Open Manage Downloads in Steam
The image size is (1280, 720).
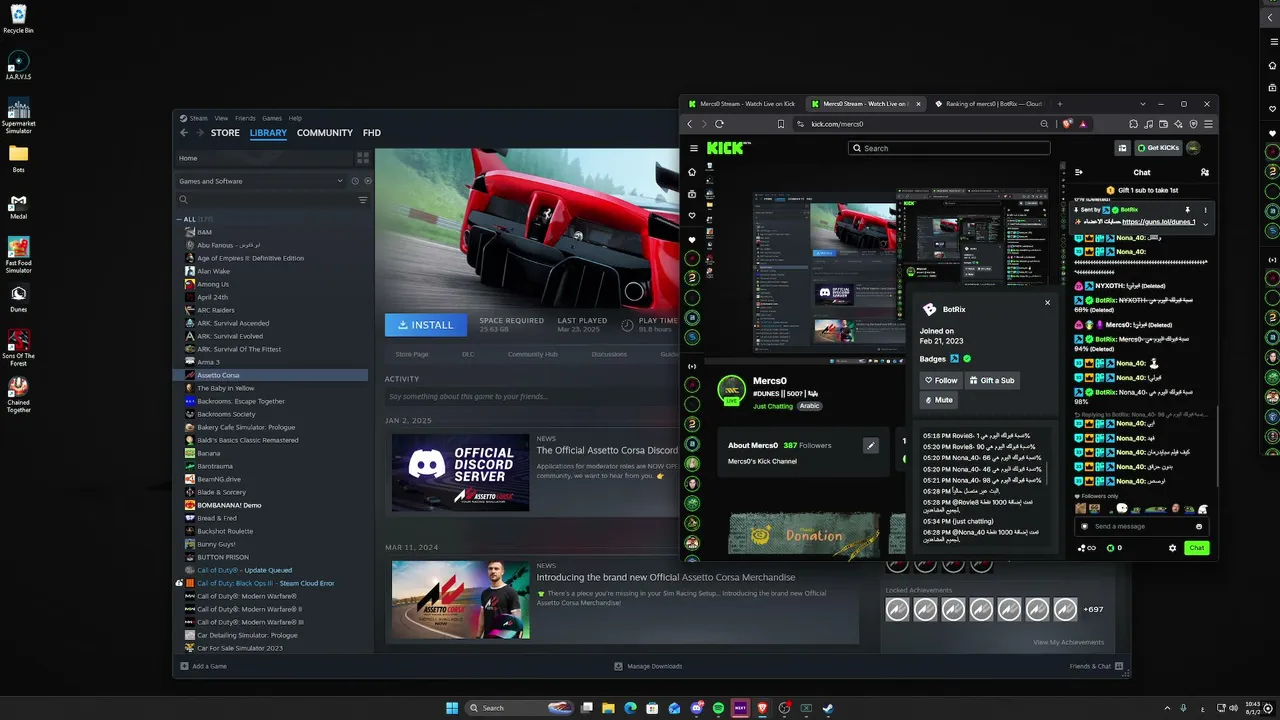[648, 666]
